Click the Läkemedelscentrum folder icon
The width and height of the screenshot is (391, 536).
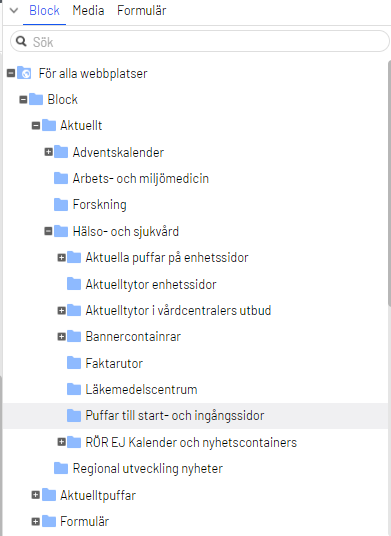click(74, 389)
